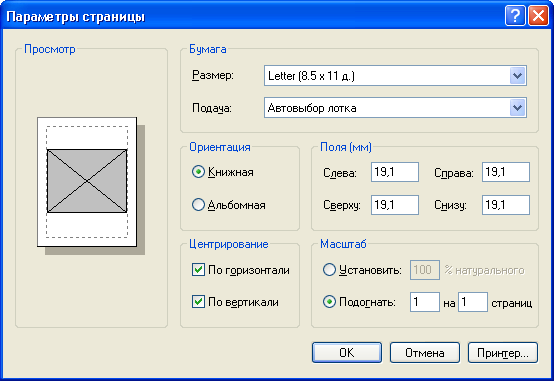This screenshot has height=381, width=554.
Task: Toggle По вертикали centering checkbox
Action: pos(198,302)
